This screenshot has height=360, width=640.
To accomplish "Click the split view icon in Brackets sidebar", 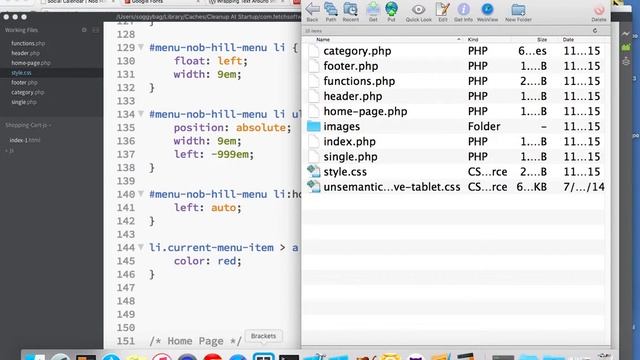I will pyautogui.click(x=96, y=30).
